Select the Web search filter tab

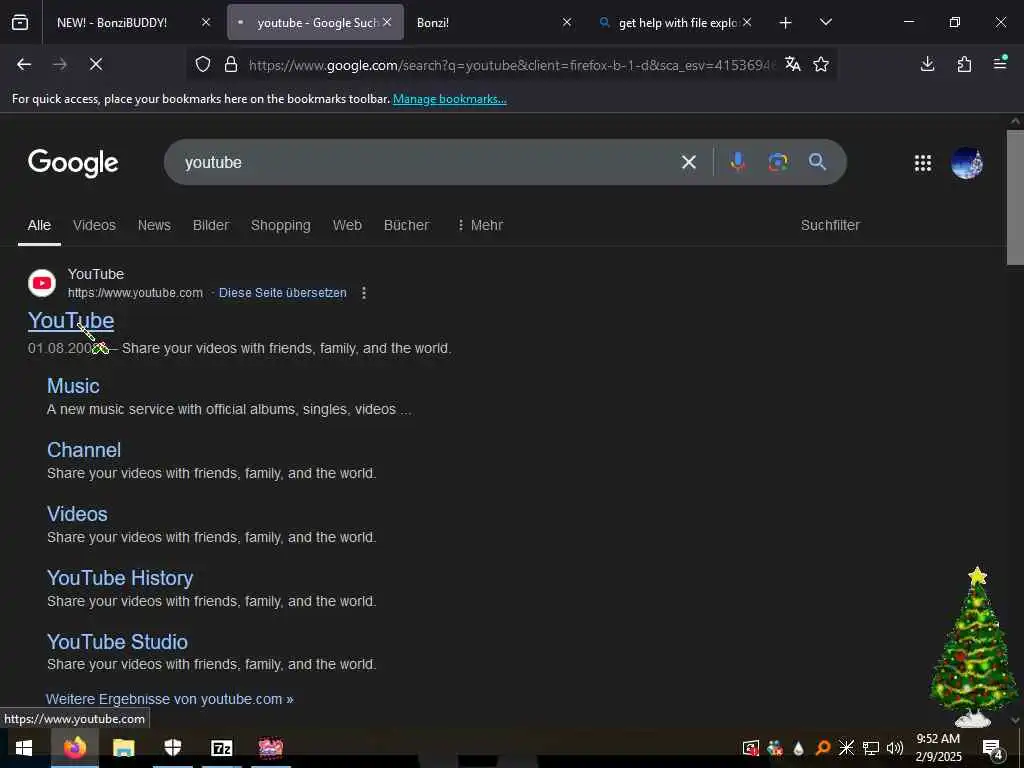coord(347,225)
